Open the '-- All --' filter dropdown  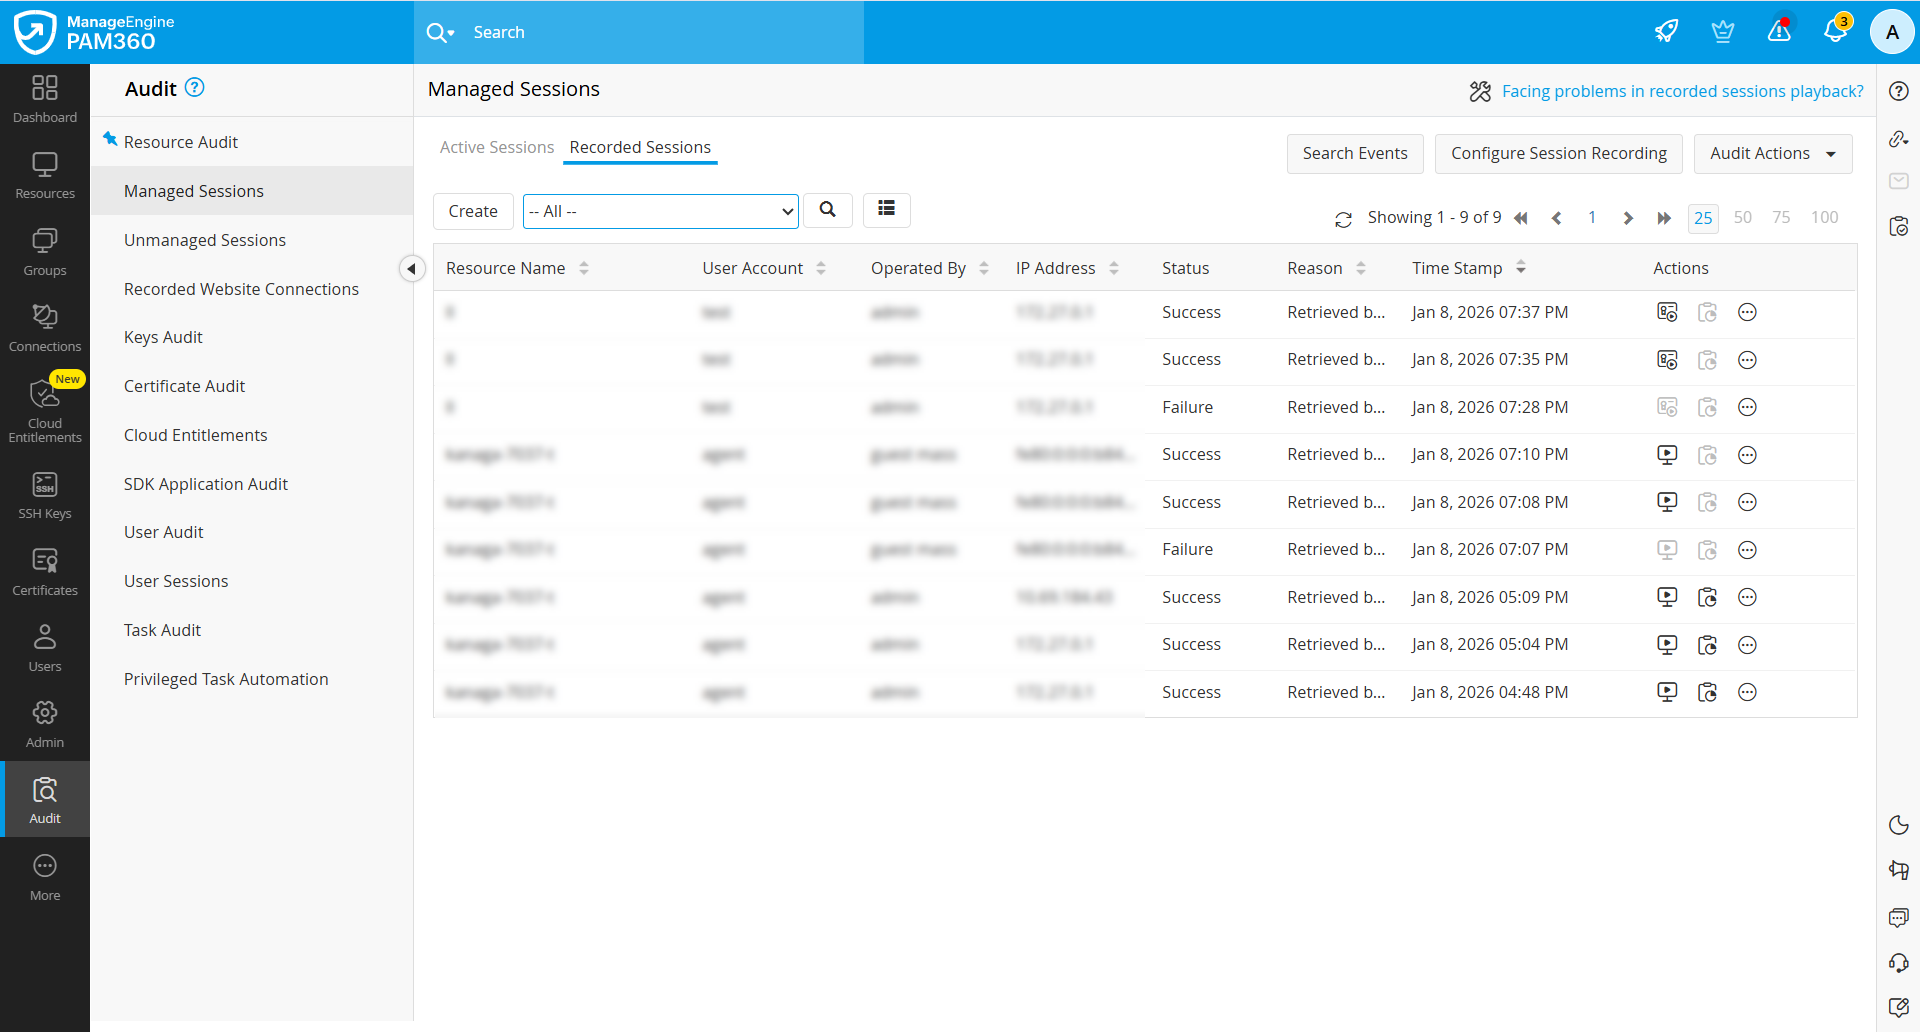[x=660, y=212]
